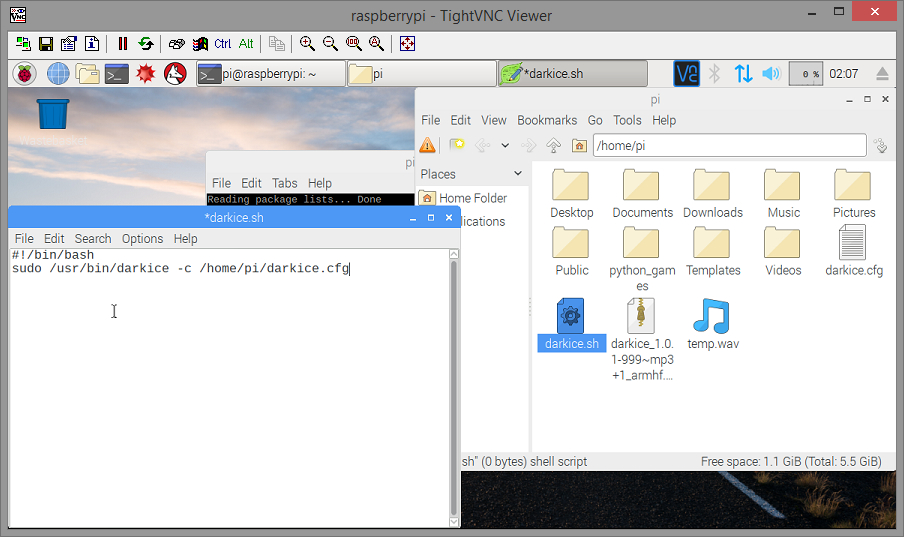This screenshot has height=537, width=904.
Task: Click the 02:07 clock in panel
Action: pyautogui.click(x=843, y=74)
